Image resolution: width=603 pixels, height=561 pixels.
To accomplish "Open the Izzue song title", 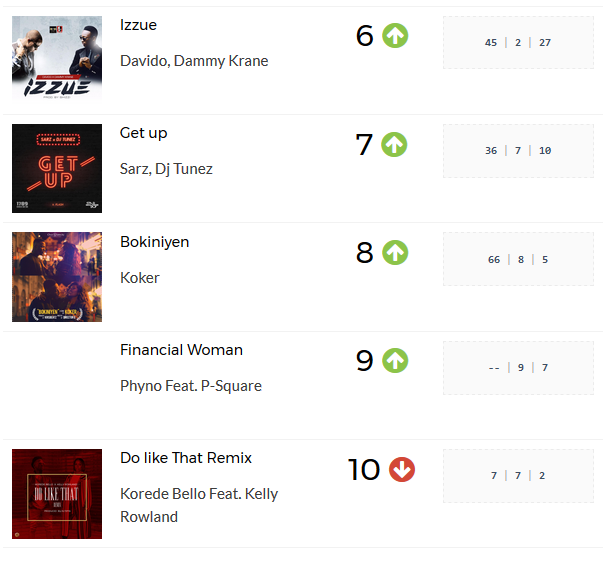I will [138, 25].
